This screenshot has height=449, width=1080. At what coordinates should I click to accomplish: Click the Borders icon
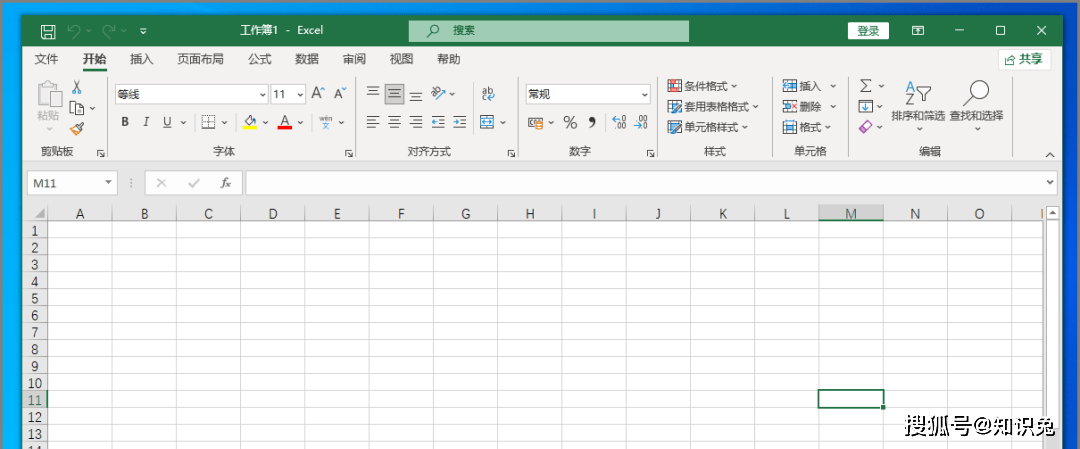coord(208,123)
